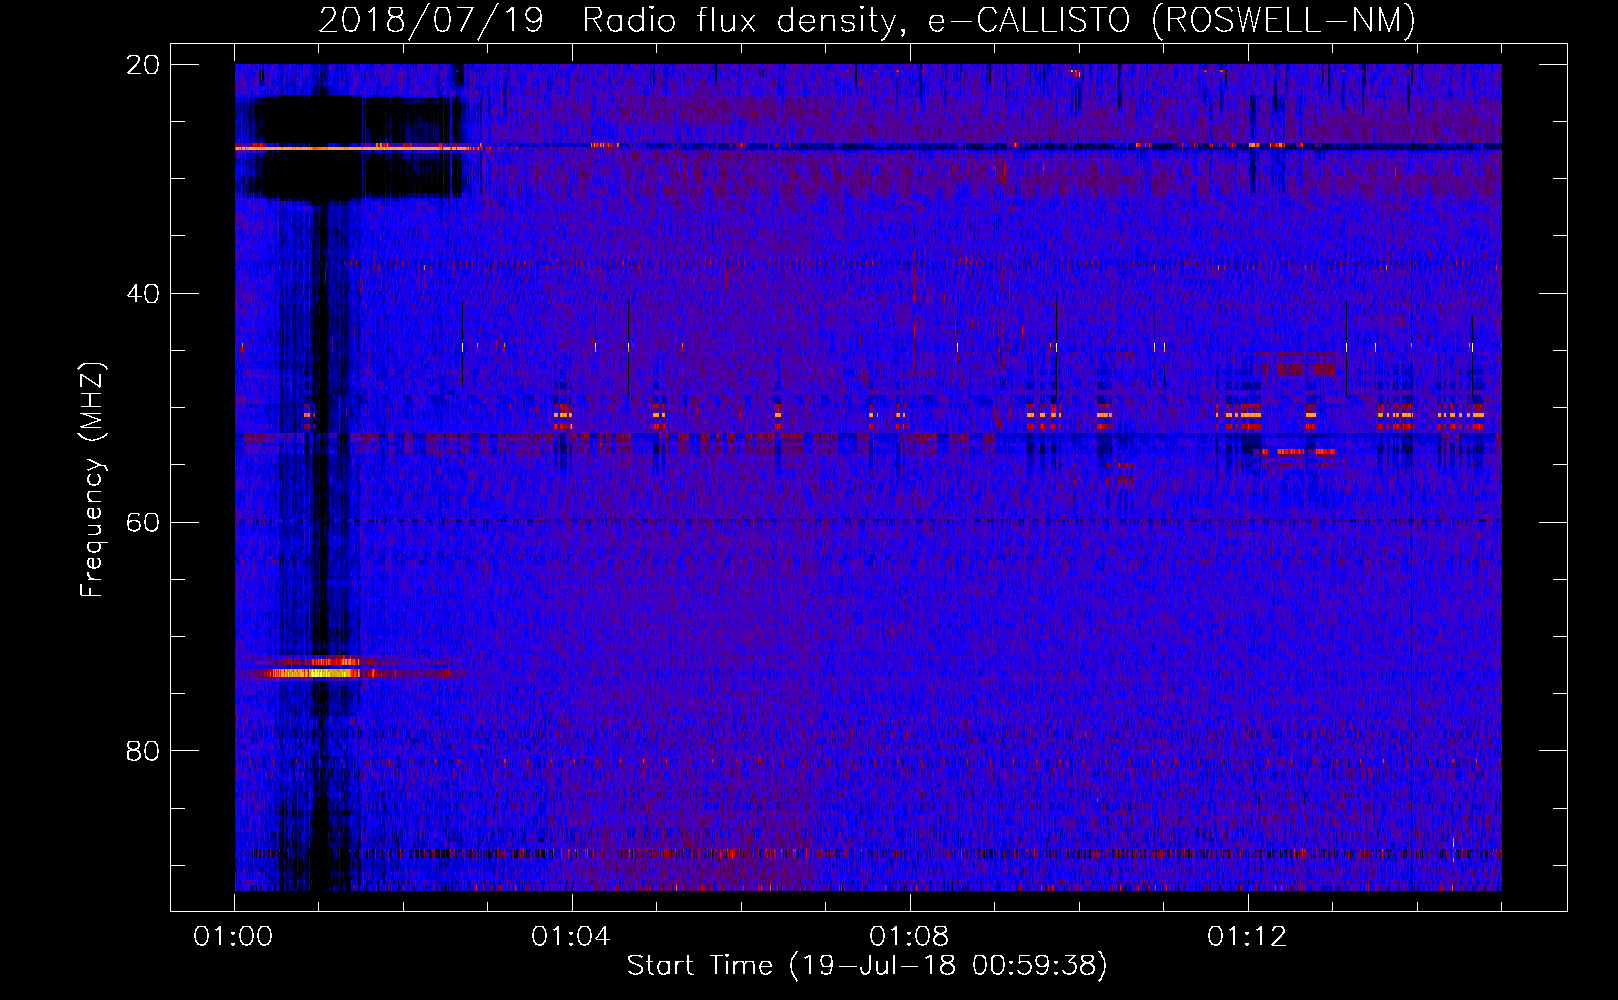The width and height of the screenshot is (1618, 1000).
Task: Click the frequency tick label '80'
Action: tap(143, 751)
